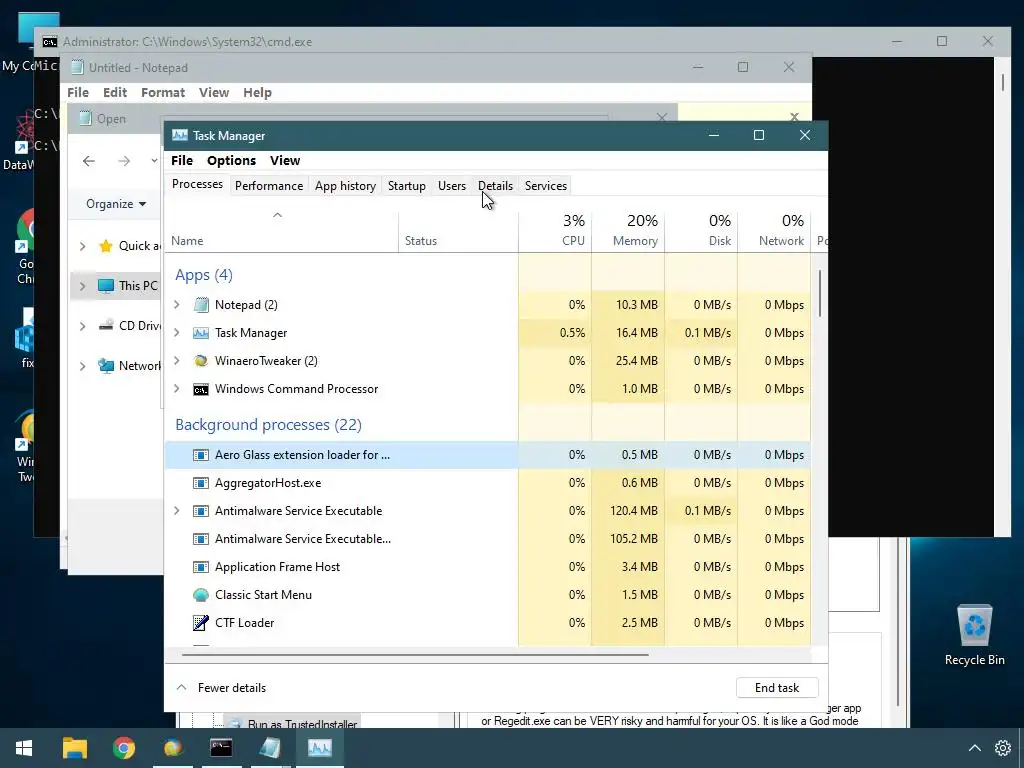Collapse with Fewer details toggle
The image size is (1024, 768).
pos(221,688)
